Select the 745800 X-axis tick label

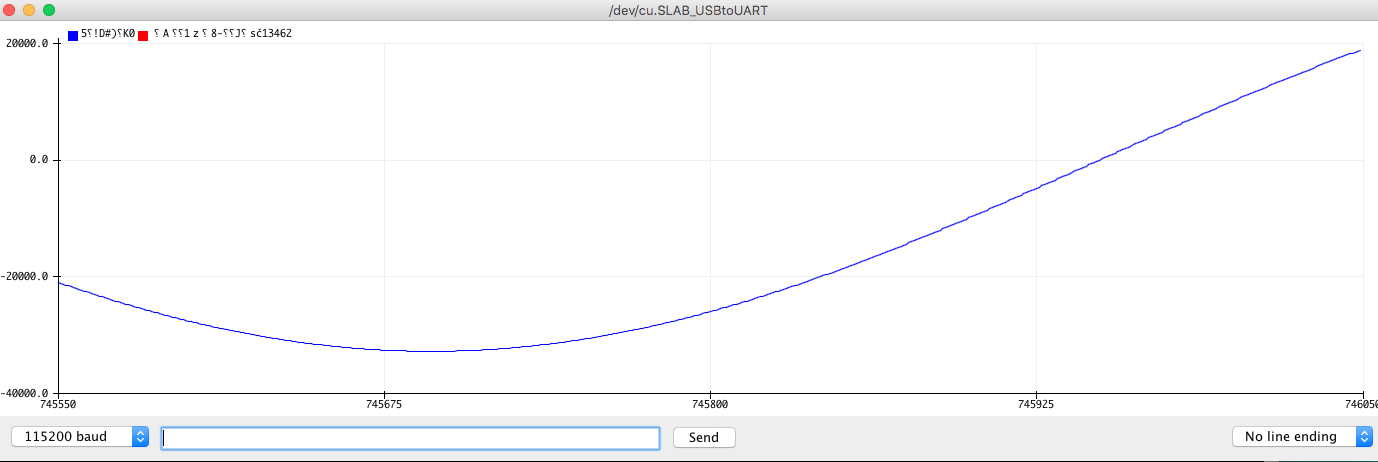[x=710, y=406]
